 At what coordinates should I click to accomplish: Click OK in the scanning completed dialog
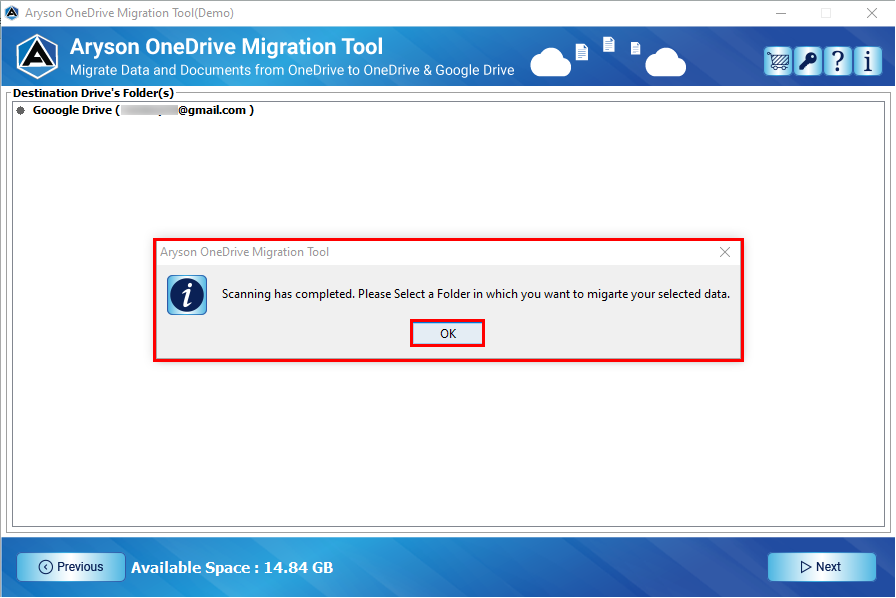pyautogui.click(x=447, y=333)
